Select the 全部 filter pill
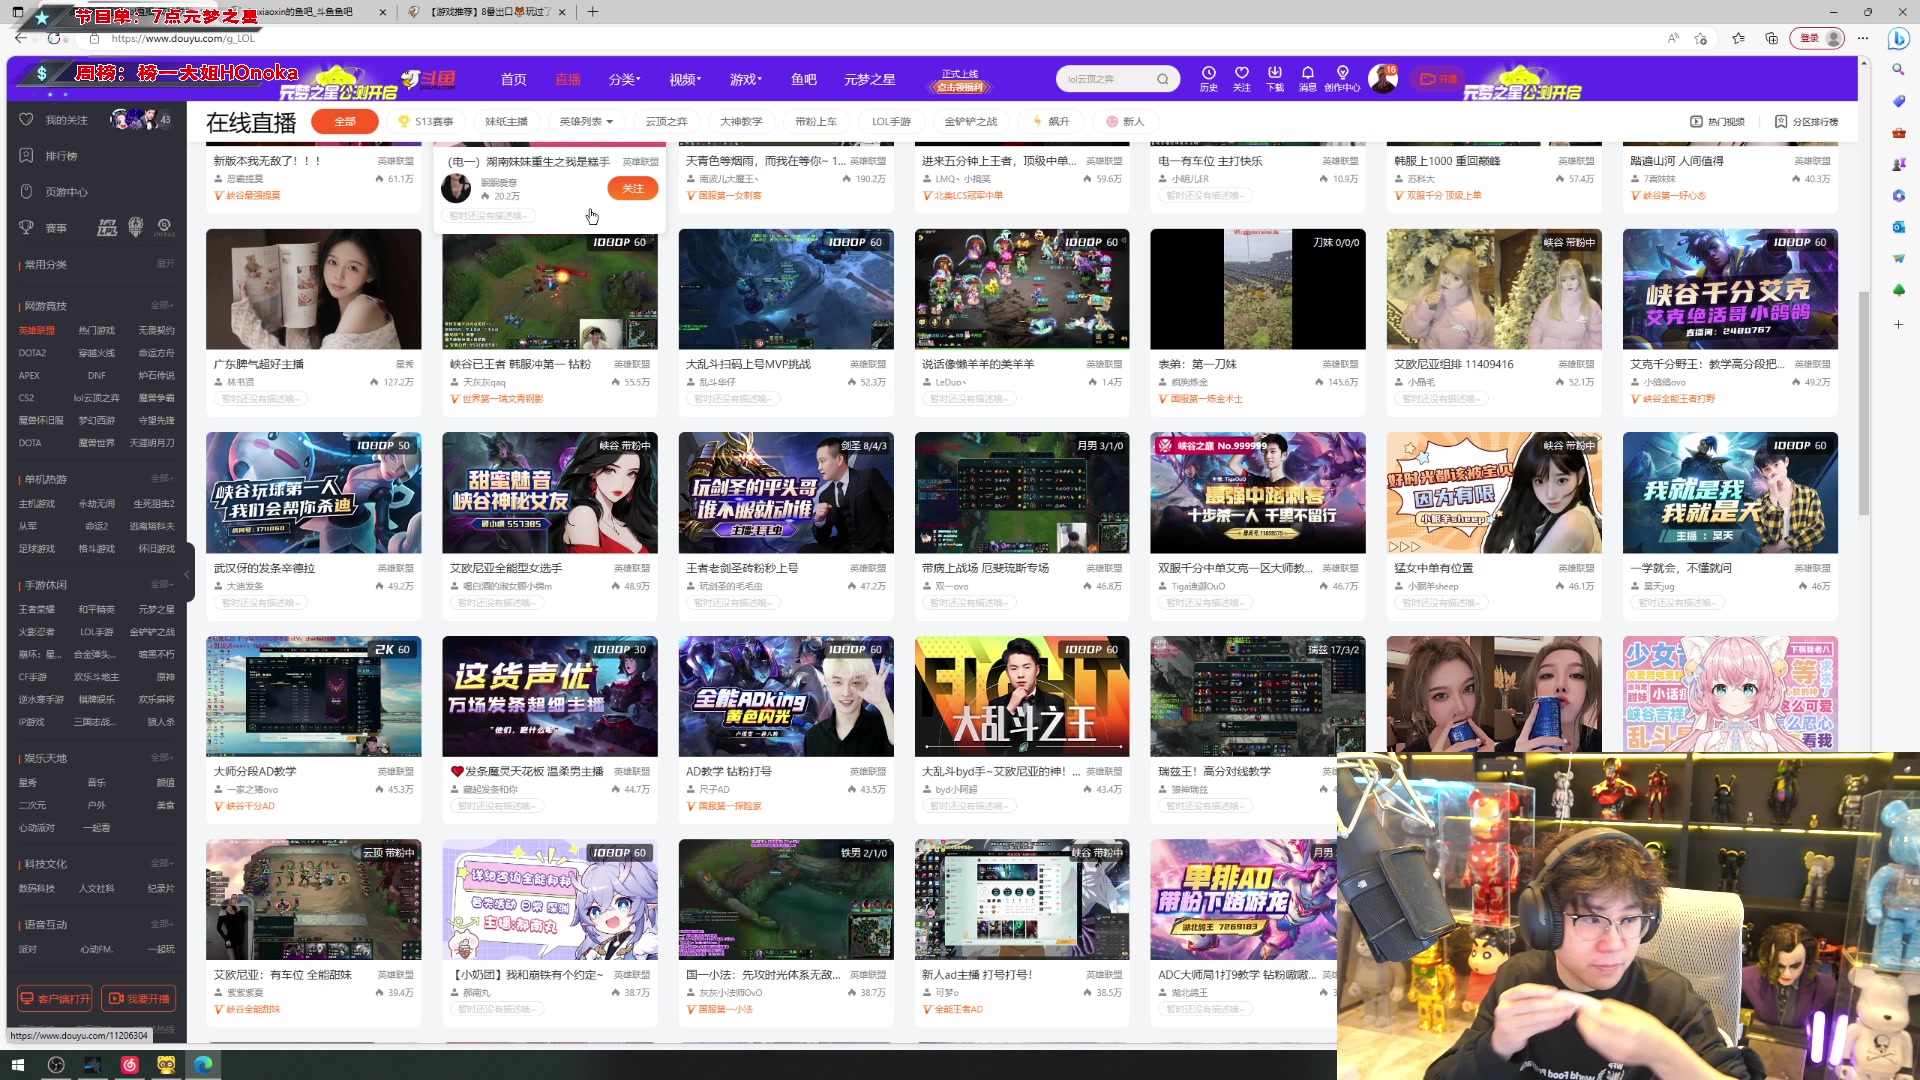The image size is (1920, 1080). (x=345, y=121)
